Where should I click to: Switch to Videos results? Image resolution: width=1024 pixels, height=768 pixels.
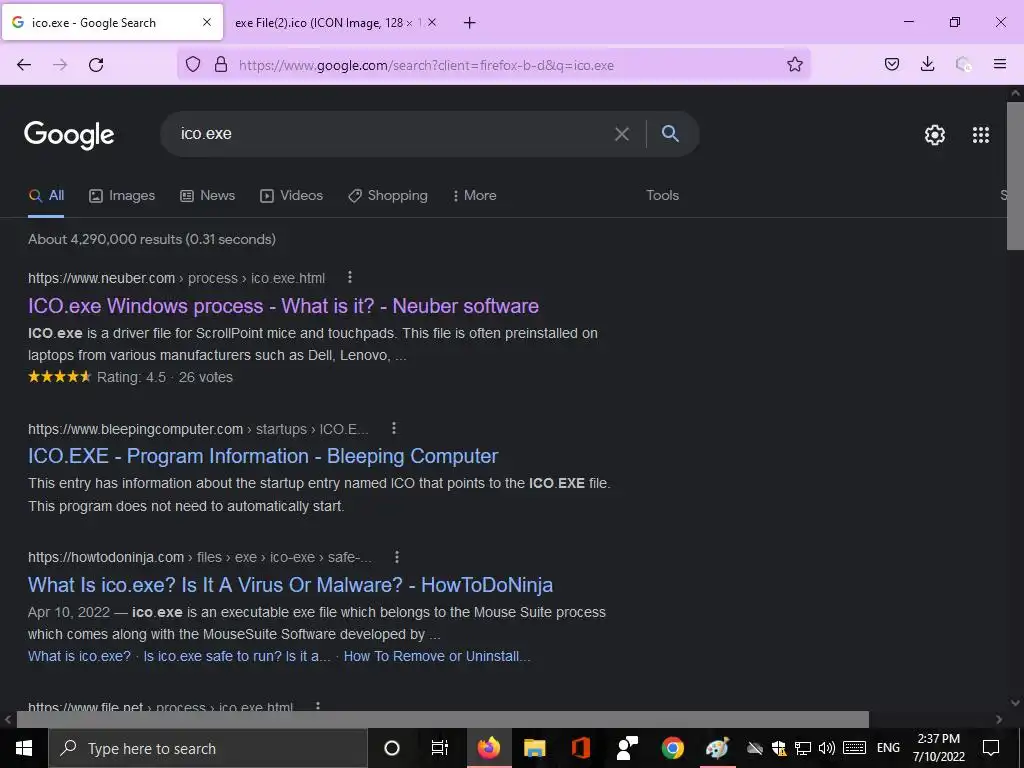pos(291,195)
